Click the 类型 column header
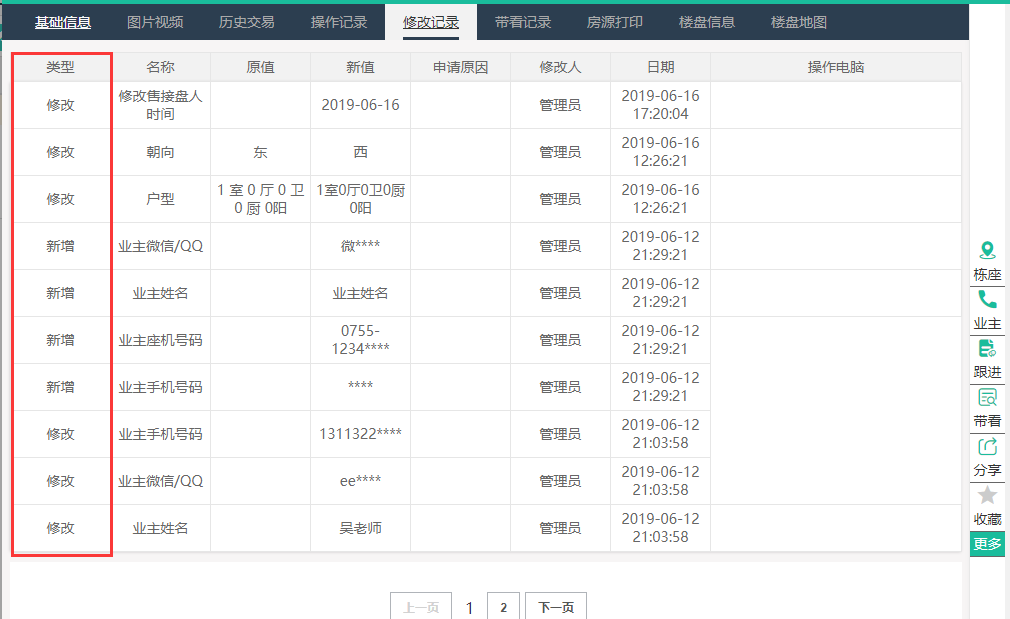Screen dimensions: 1010x619 click(x=61, y=67)
